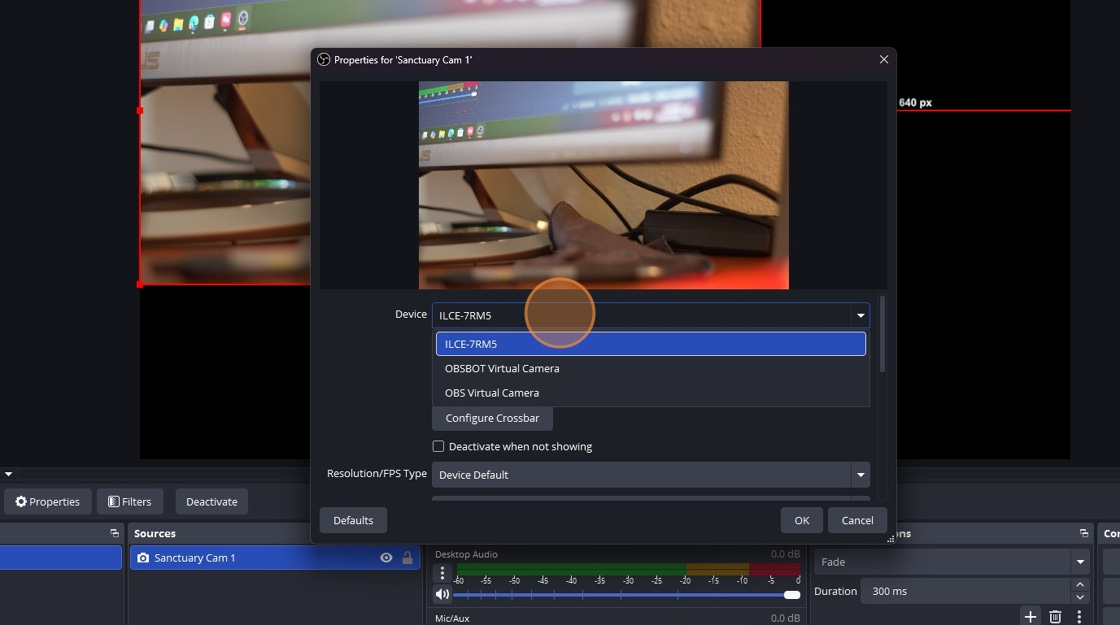The image size is (1120, 625).
Task: Add a transition with the plus icon
Action: [x=1030, y=616]
